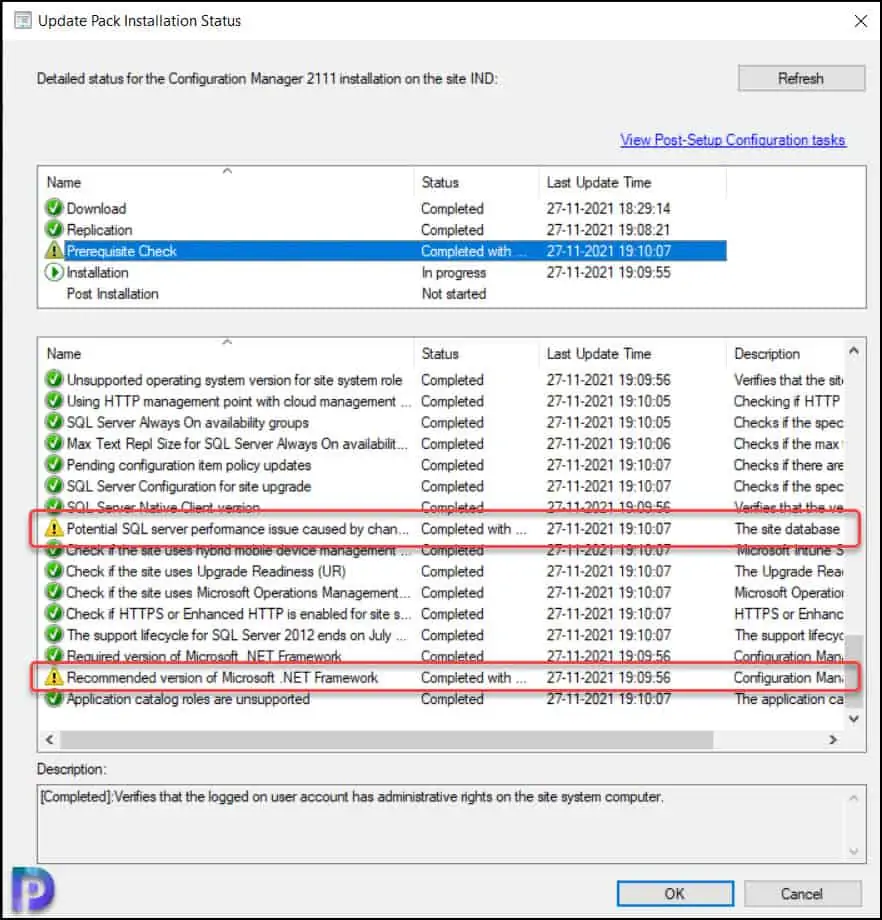Click the Refresh button
This screenshot has height=920, width=882.
801,78
